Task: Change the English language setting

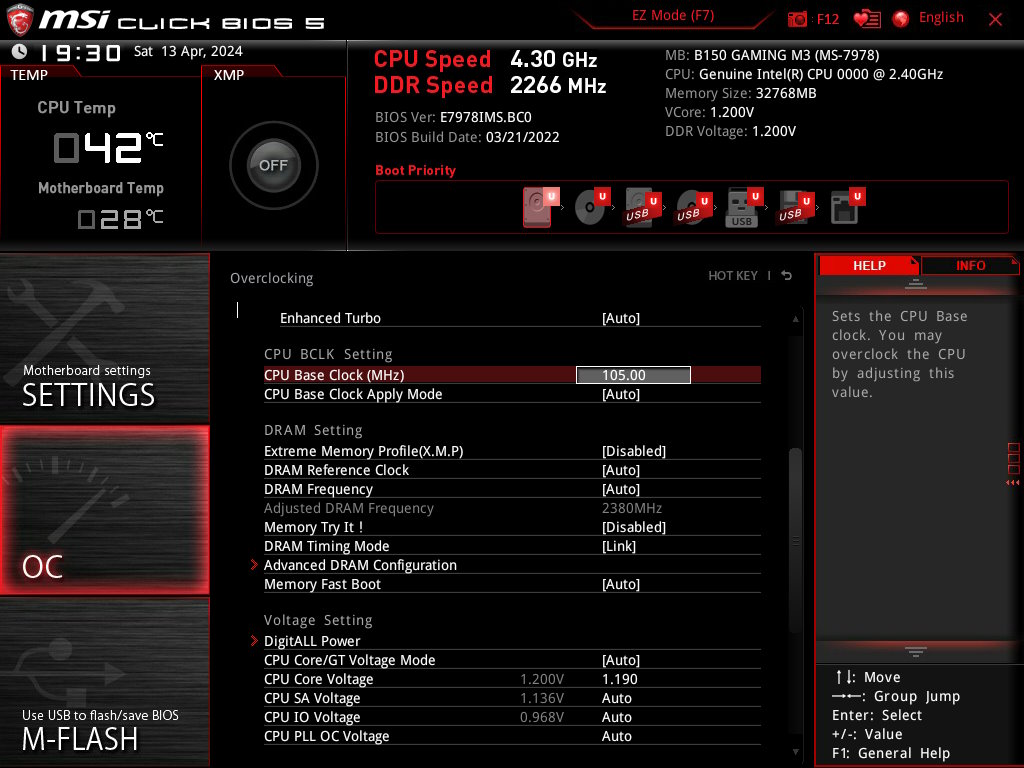Action: coord(941,18)
